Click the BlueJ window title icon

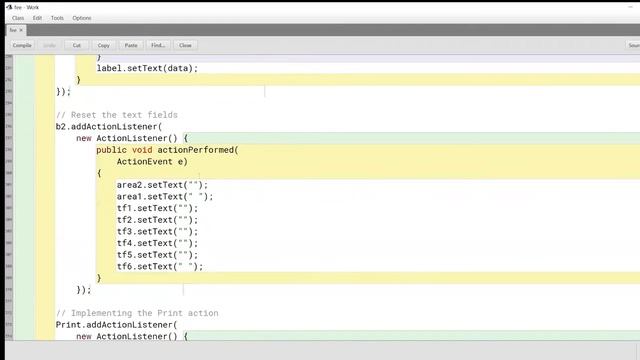click(x=9, y=7)
